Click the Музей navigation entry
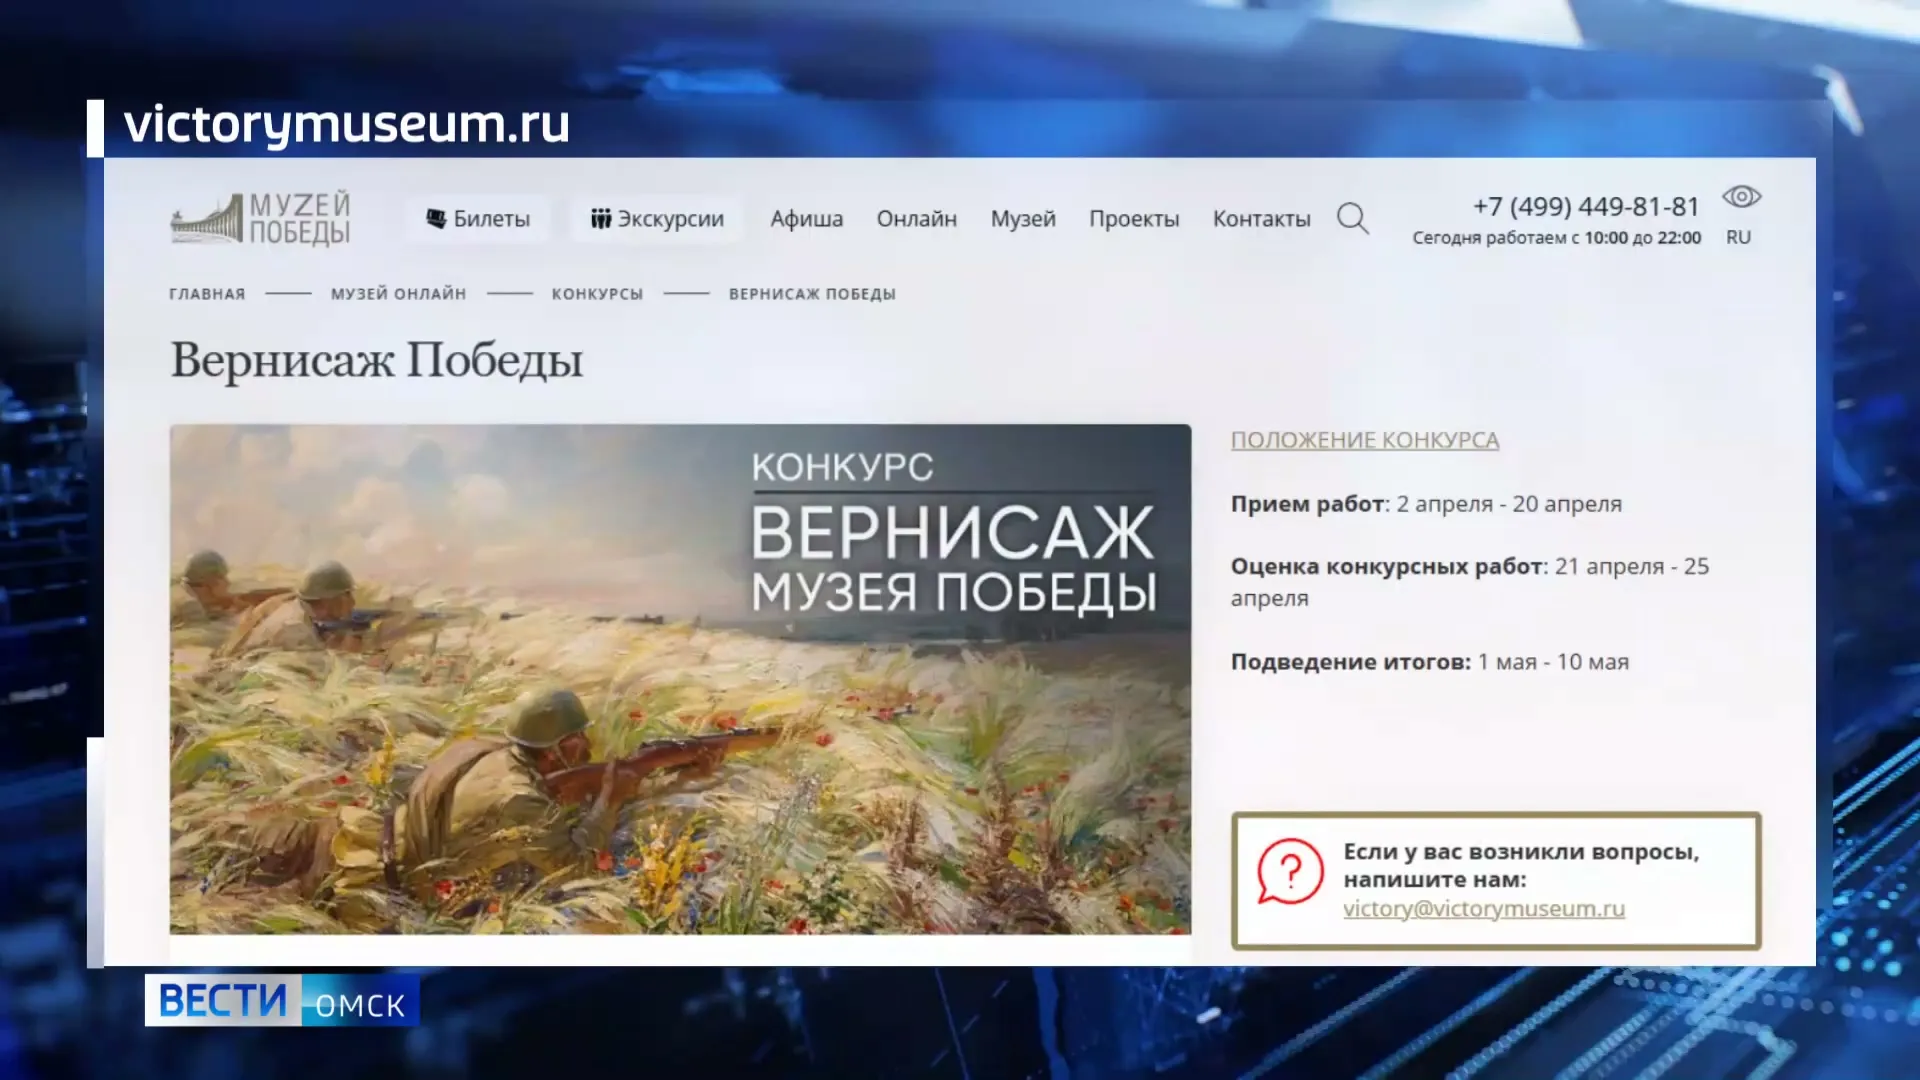1920x1080 pixels. 1022,219
